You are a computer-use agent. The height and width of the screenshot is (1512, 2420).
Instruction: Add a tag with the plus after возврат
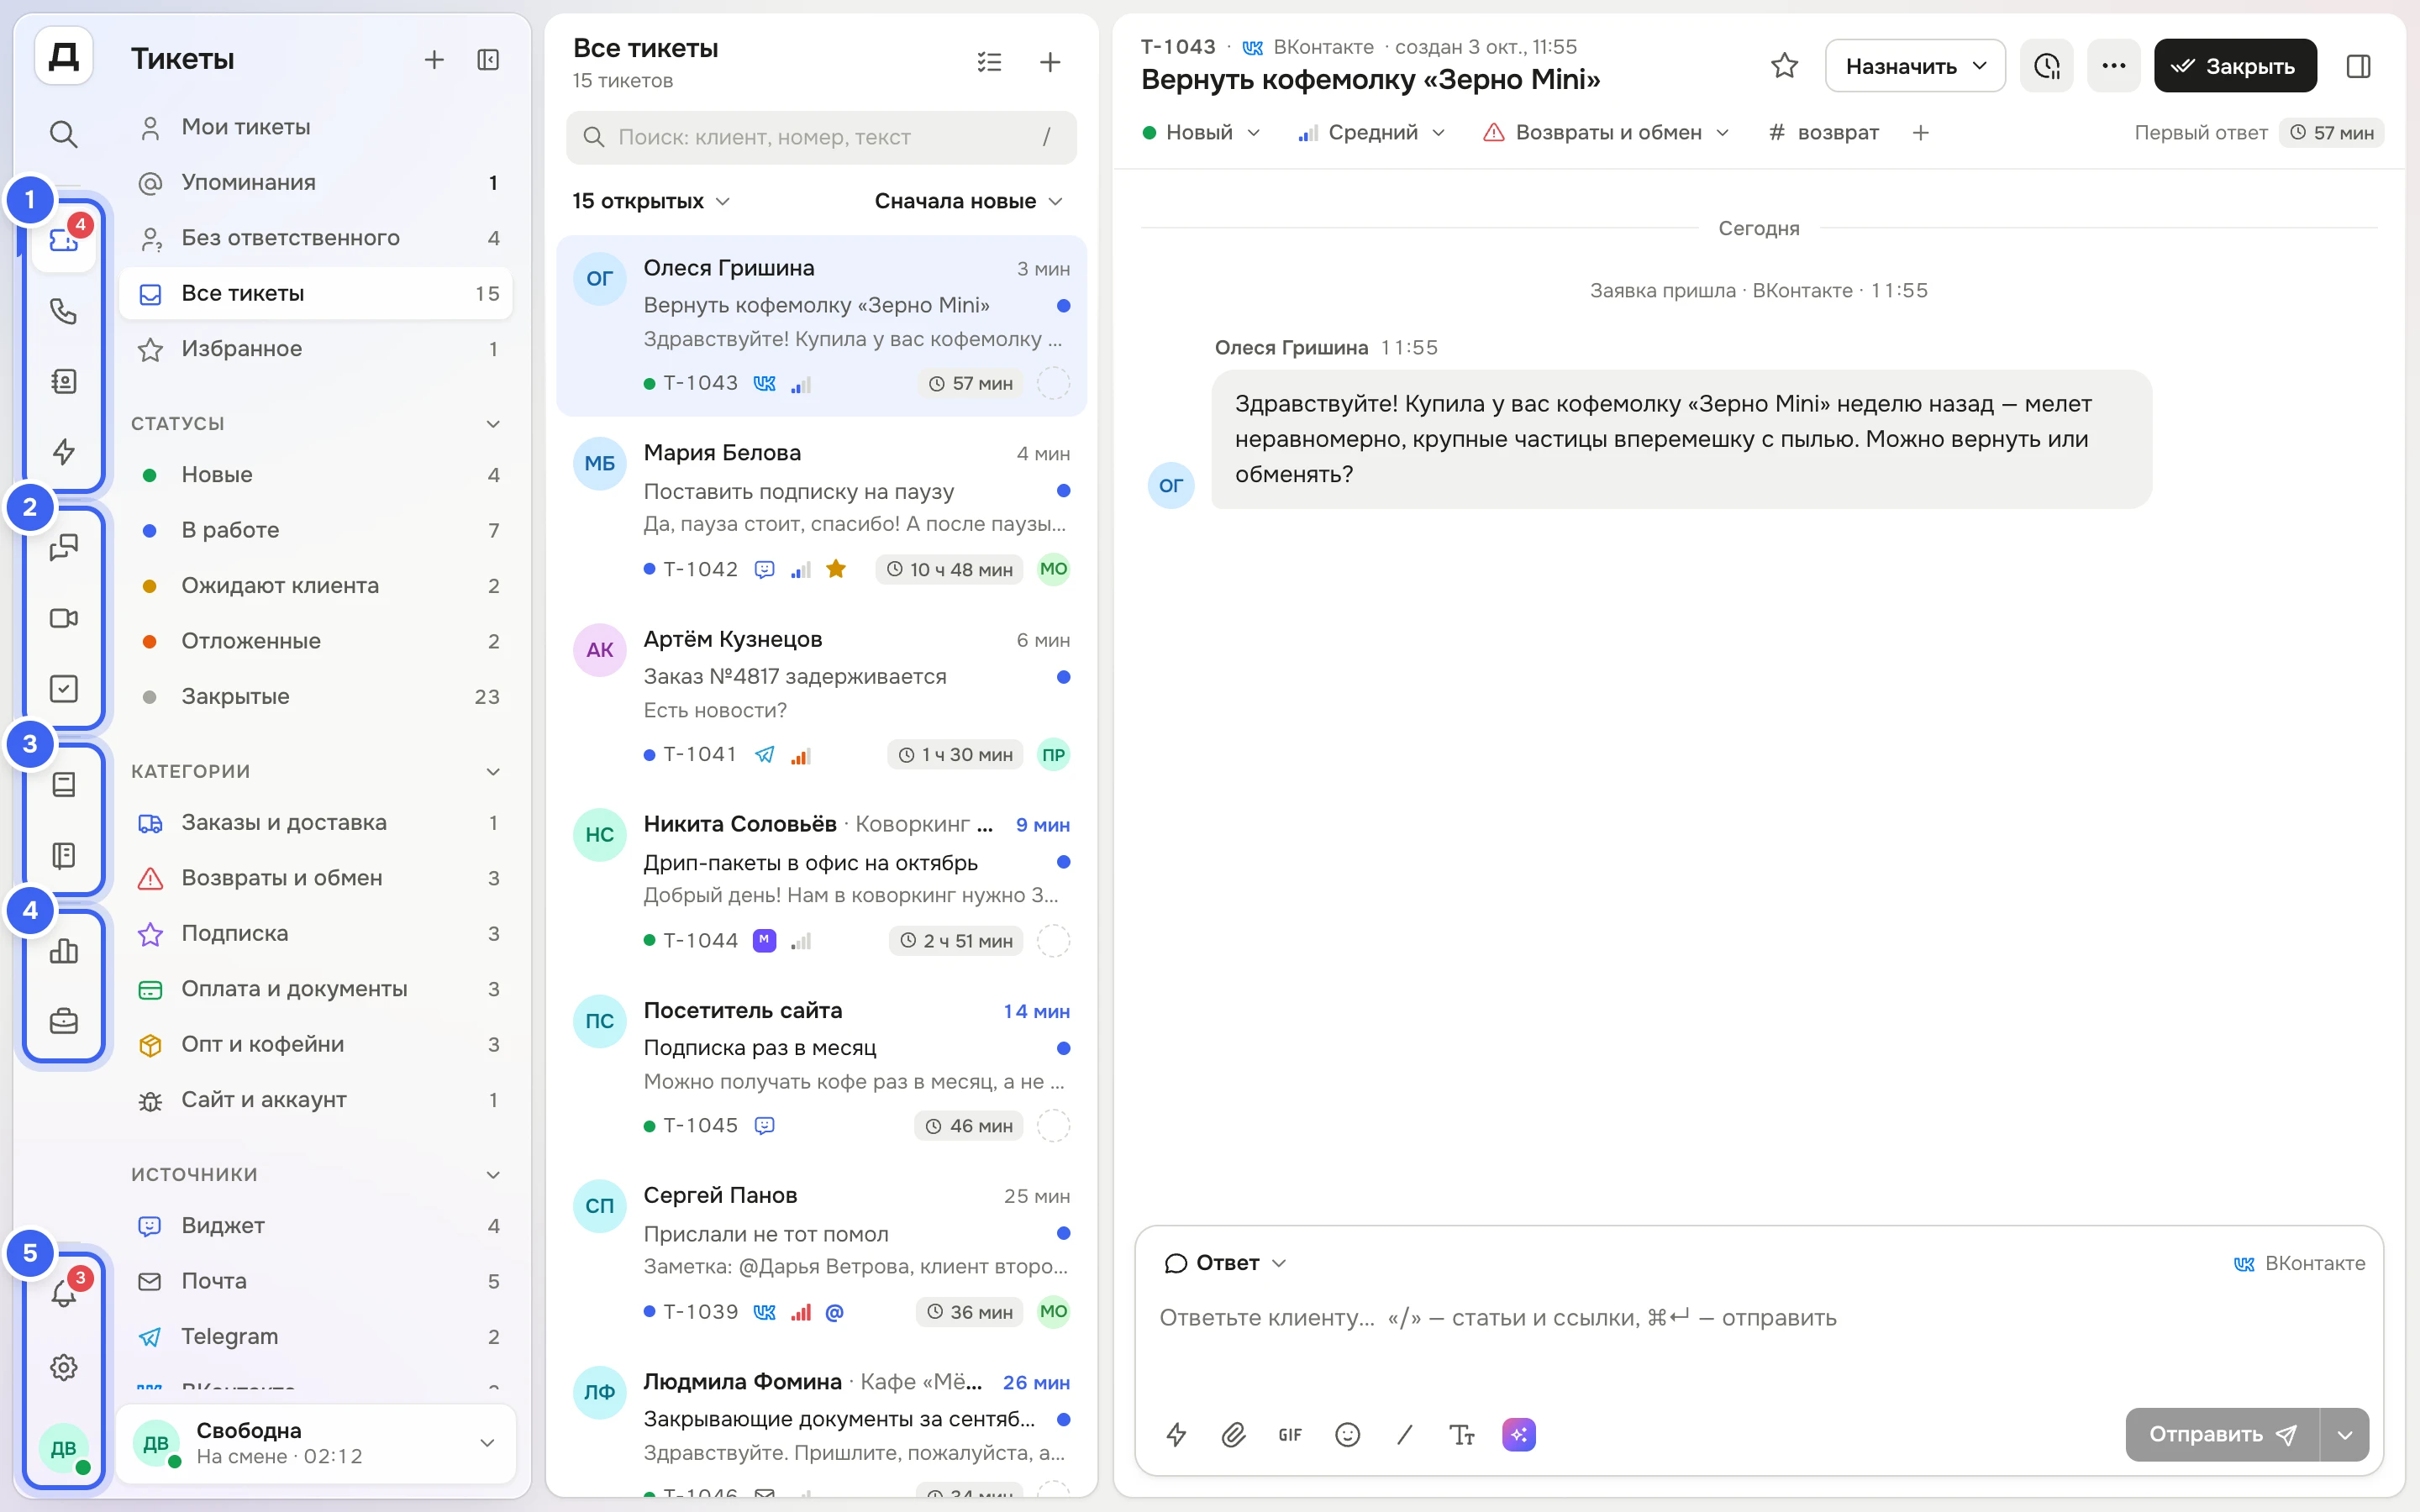pos(1920,133)
